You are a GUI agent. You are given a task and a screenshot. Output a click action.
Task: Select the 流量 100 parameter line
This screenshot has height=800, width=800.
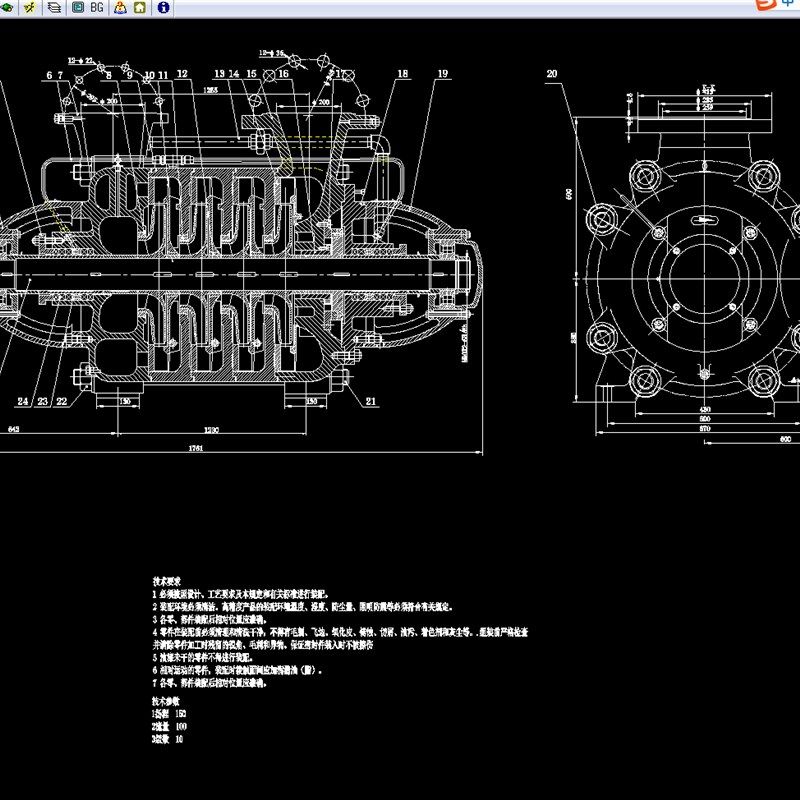[x=168, y=726]
